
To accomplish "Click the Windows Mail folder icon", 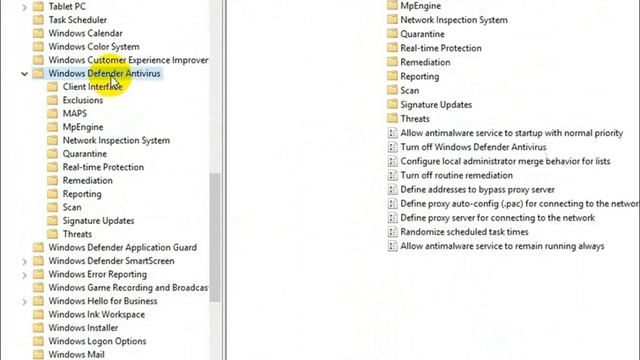I will tap(38, 354).
